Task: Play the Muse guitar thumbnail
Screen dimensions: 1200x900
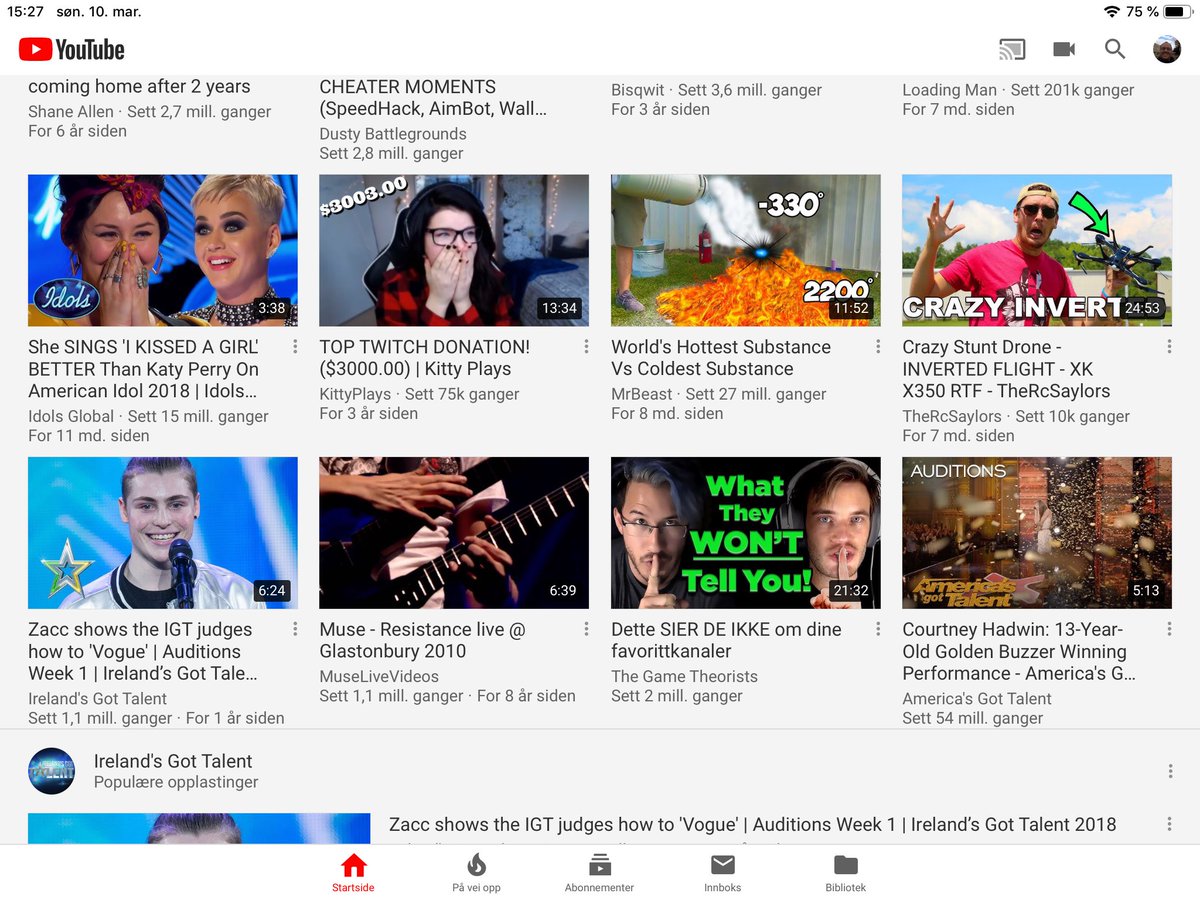Action: (454, 533)
